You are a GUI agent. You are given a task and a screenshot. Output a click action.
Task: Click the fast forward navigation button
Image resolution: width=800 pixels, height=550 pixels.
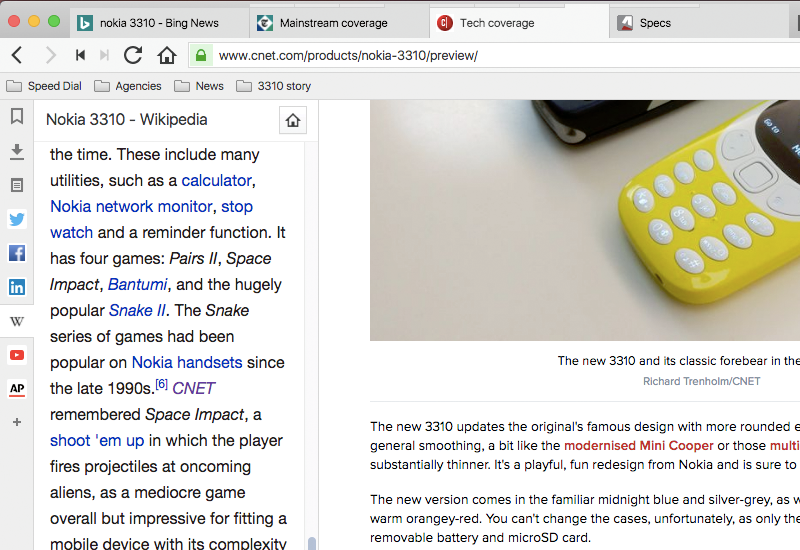tap(104, 55)
